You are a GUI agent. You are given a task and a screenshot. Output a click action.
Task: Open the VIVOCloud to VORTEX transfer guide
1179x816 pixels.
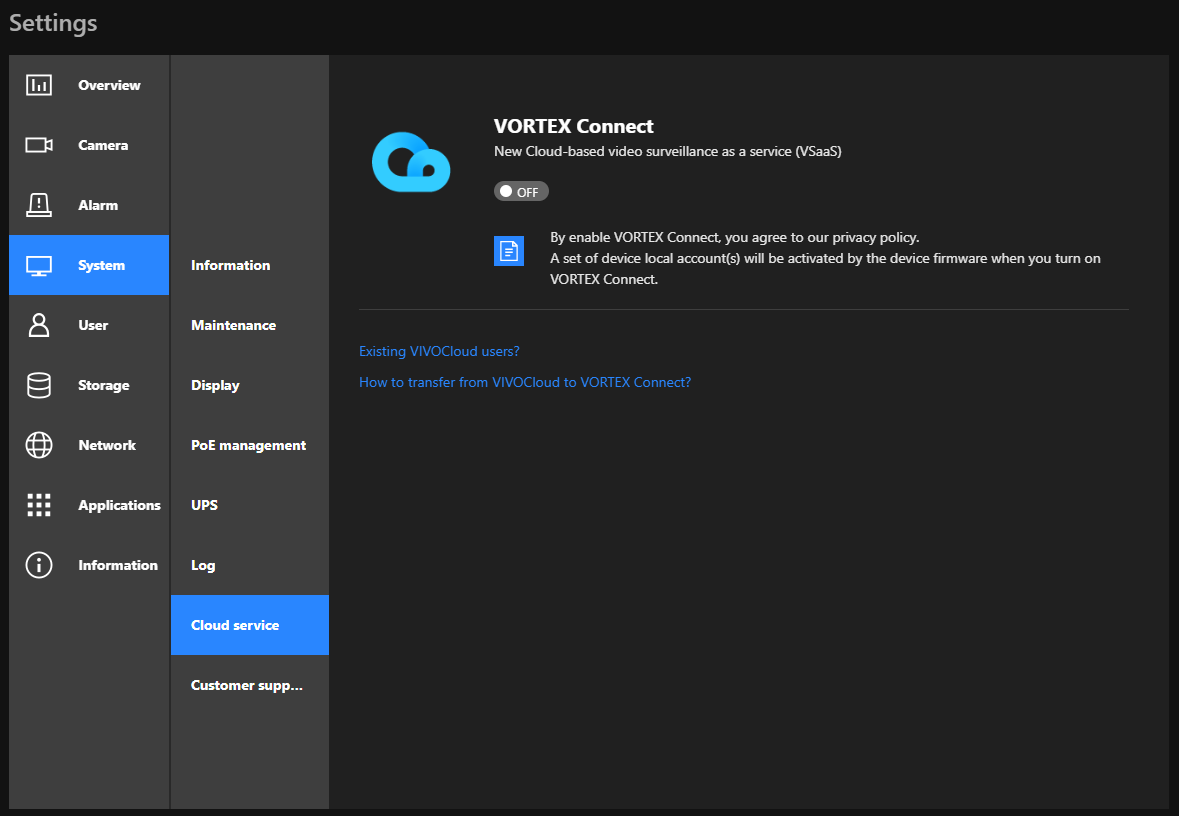pyautogui.click(x=525, y=382)
